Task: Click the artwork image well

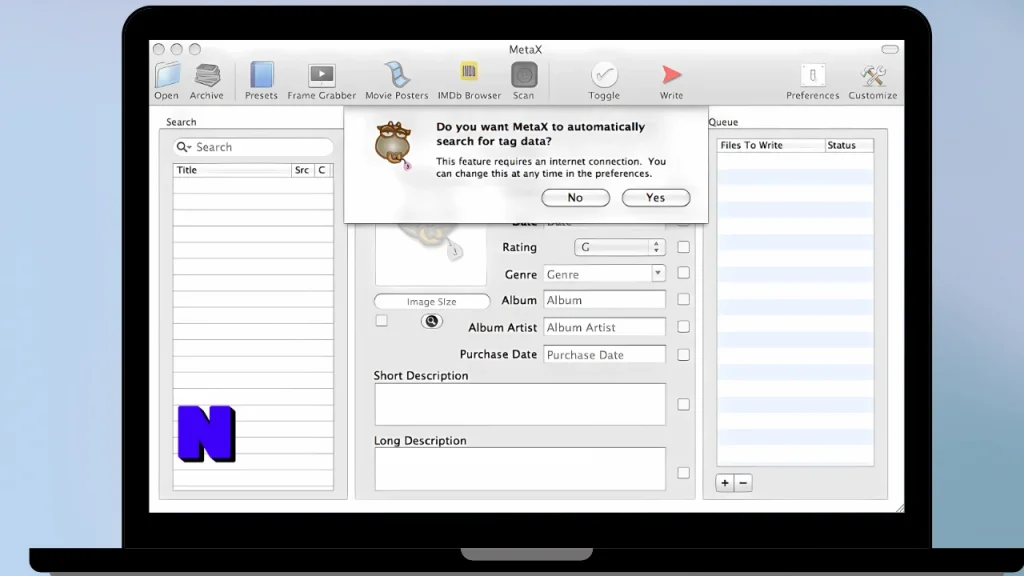Action: click(x=430, y=253)
